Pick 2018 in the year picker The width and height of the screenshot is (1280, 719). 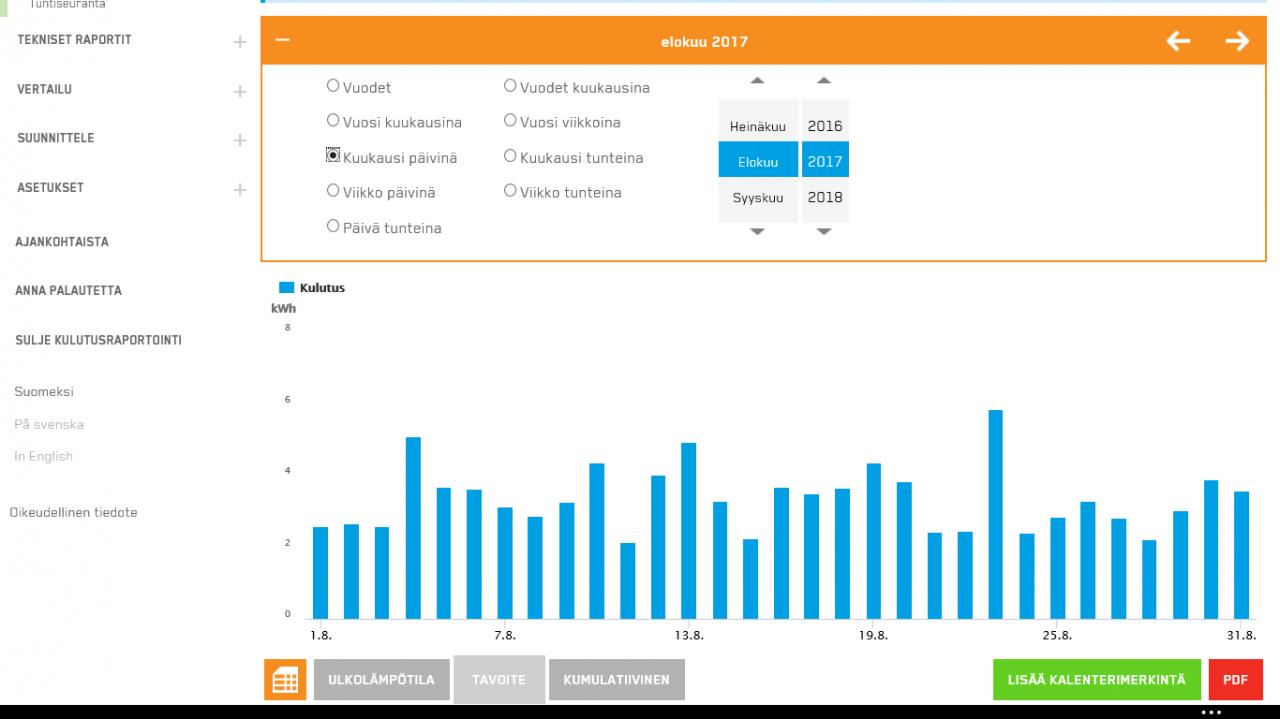[825, 198]
